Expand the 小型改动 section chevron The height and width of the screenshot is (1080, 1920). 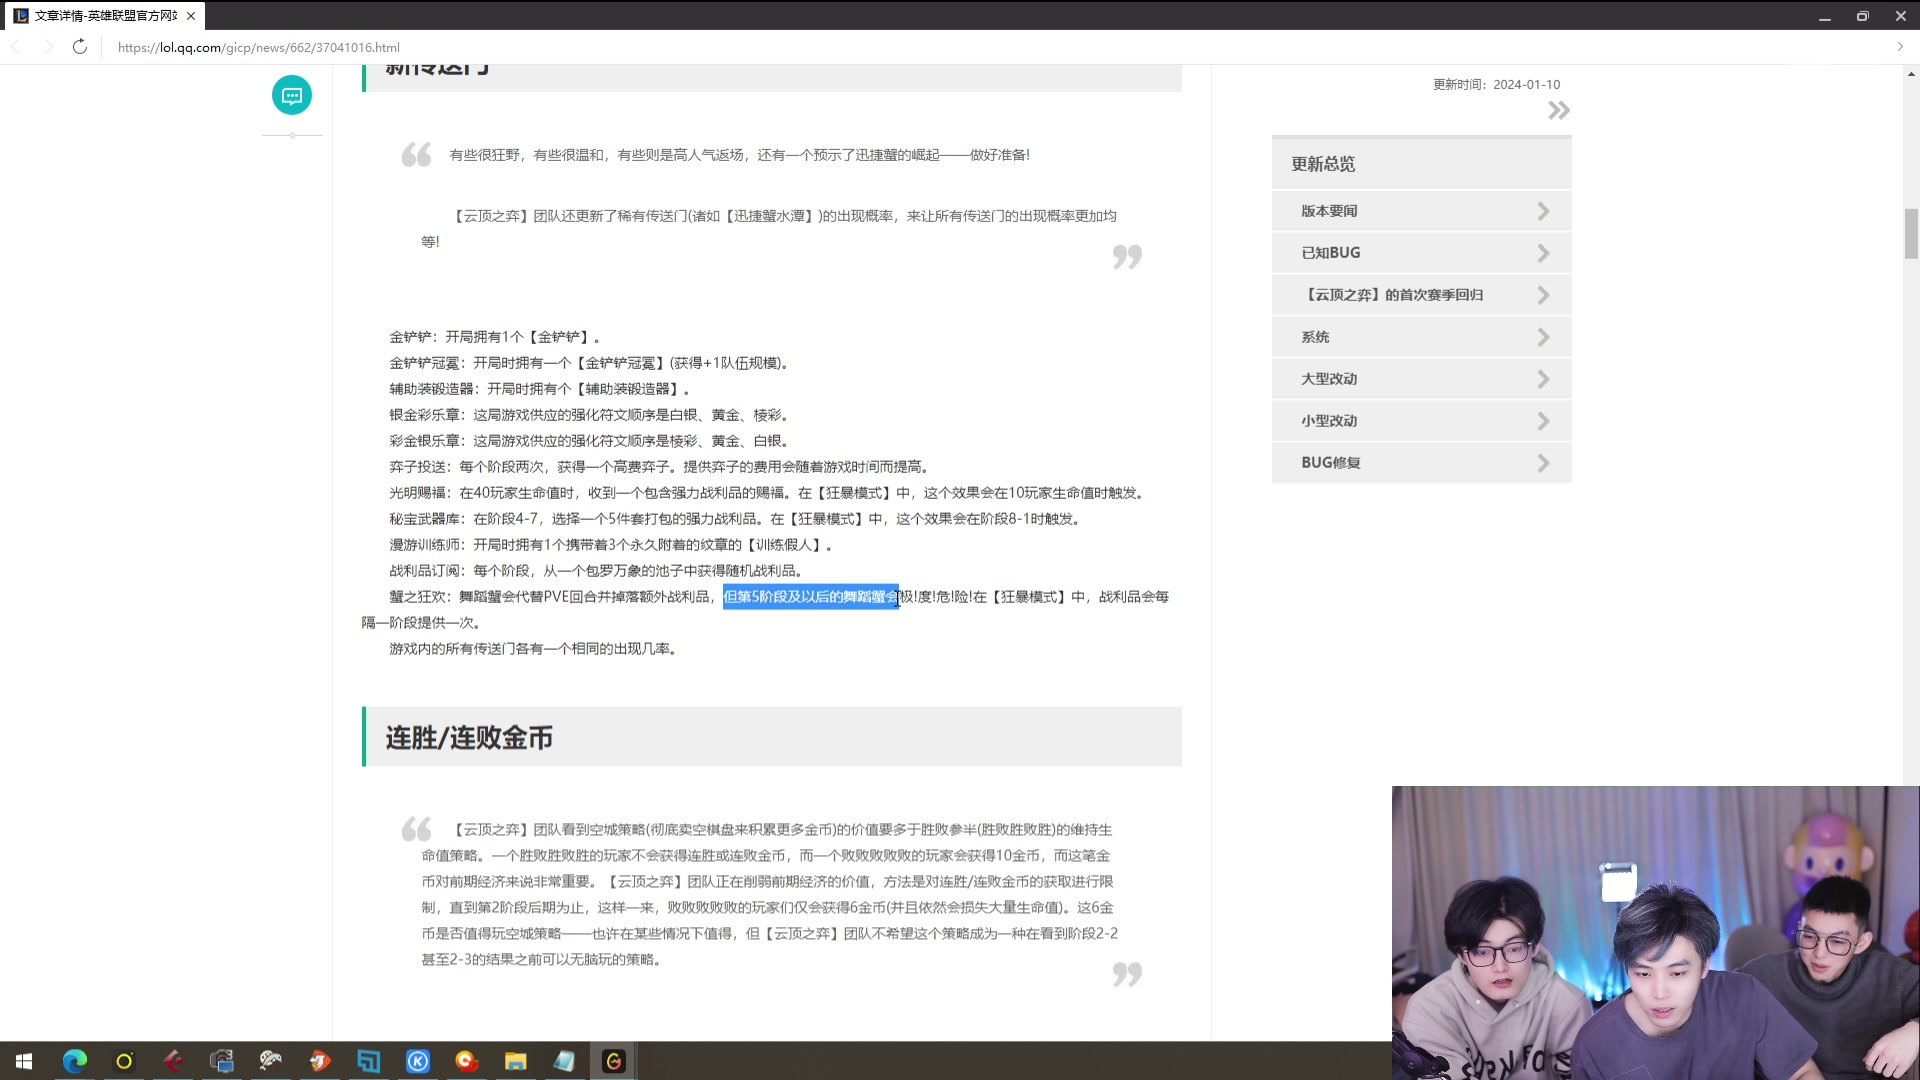pyautogui.click(x=1543, y=420)
